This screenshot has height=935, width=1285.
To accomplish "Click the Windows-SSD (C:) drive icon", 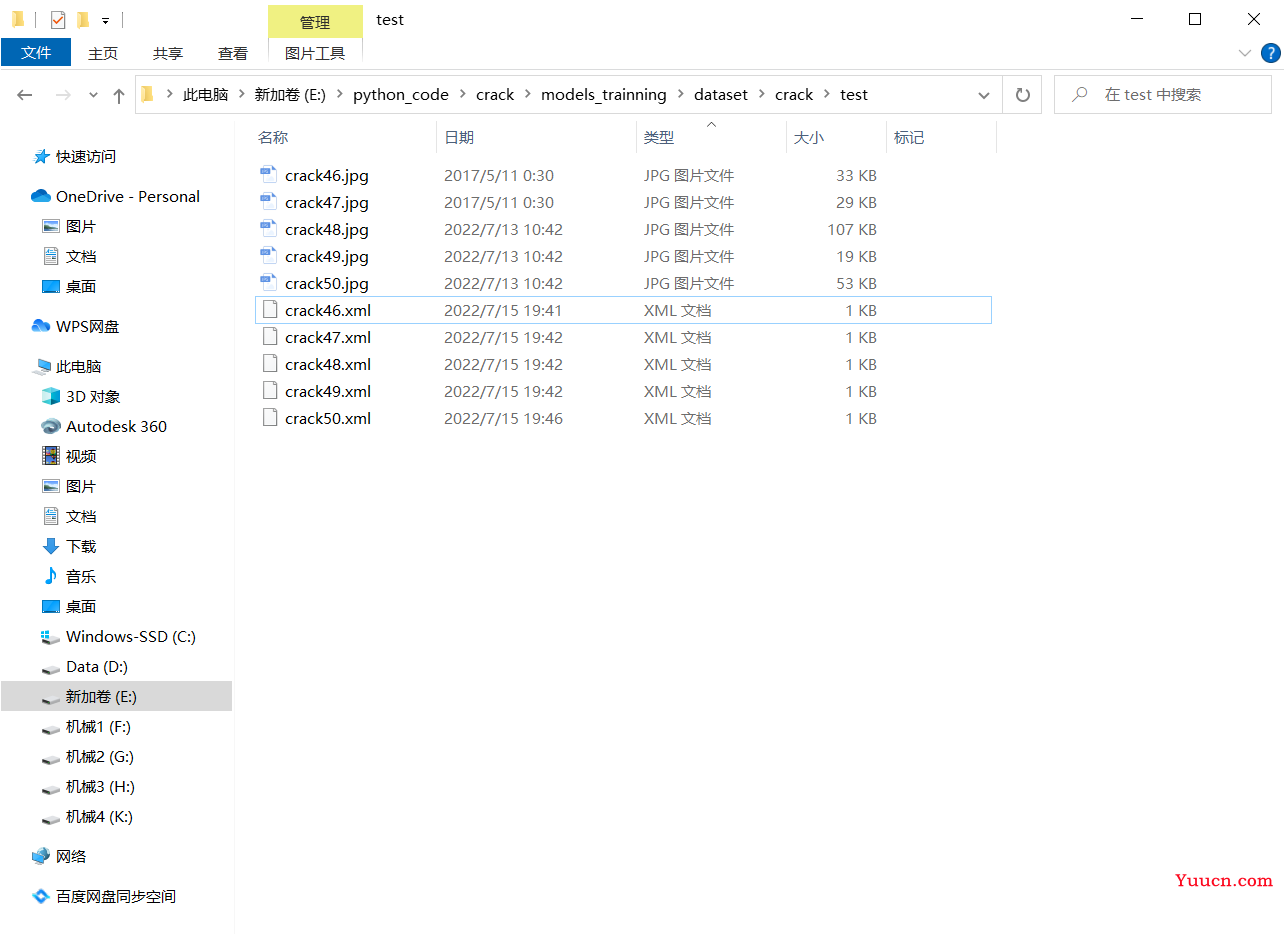I will pos(51,636).
